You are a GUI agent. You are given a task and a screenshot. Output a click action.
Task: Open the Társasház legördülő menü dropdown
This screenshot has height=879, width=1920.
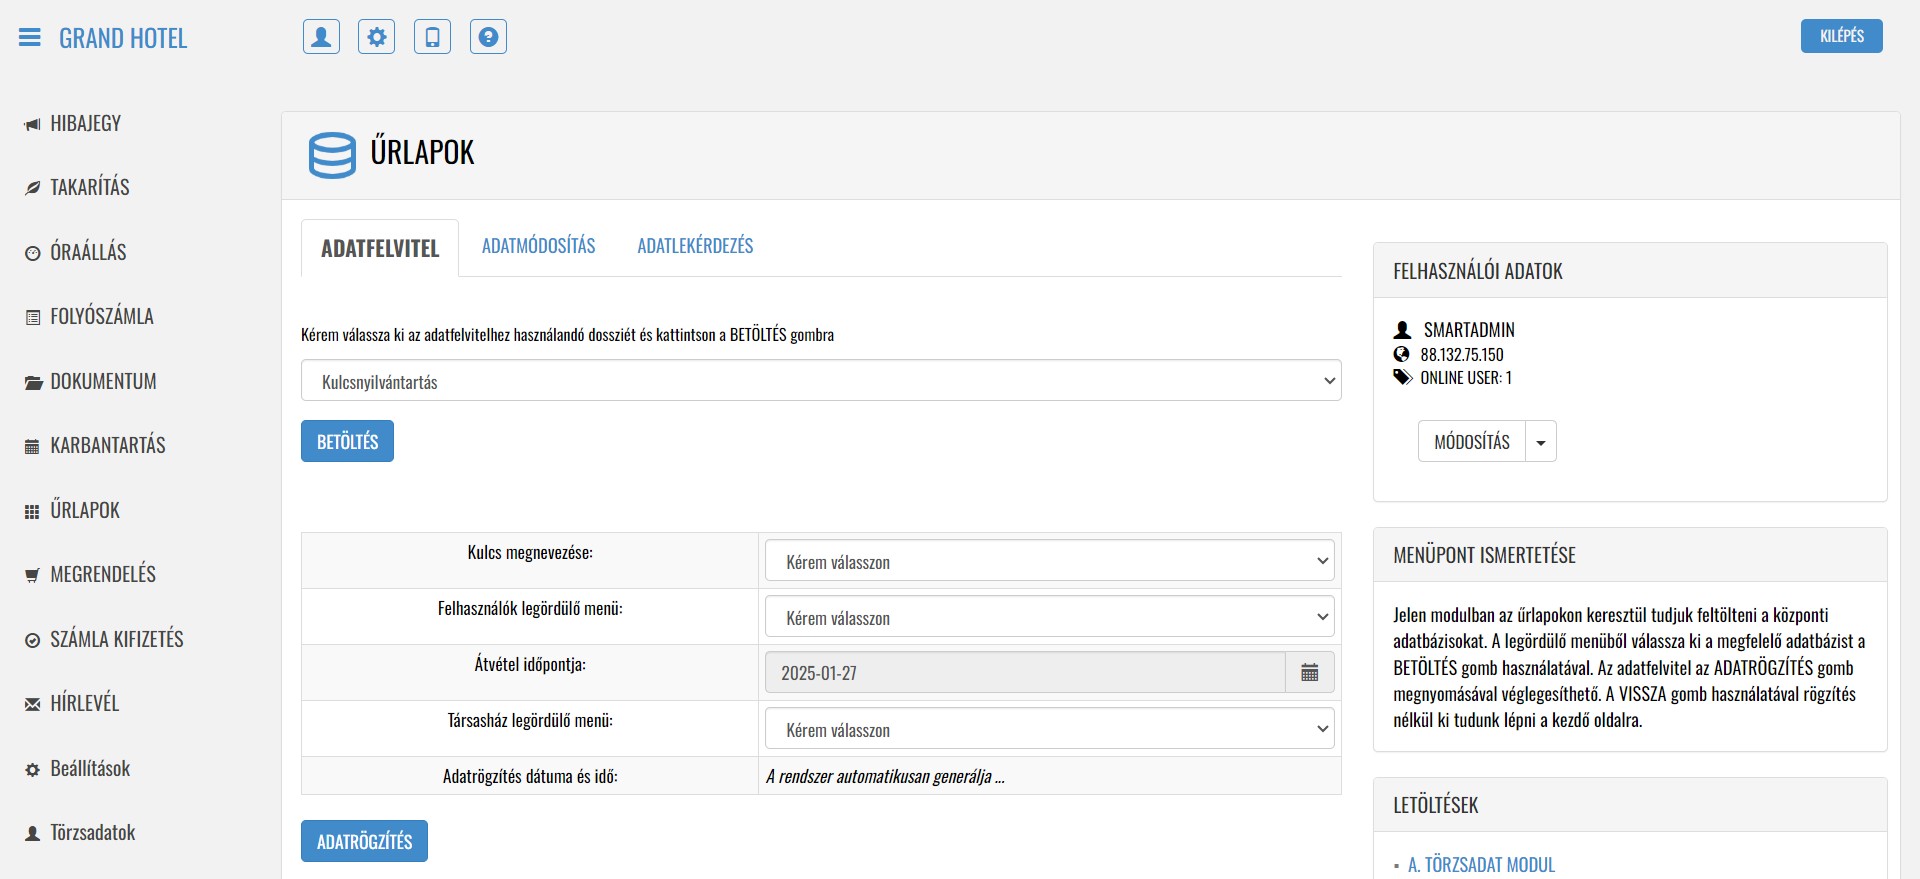1049,729
